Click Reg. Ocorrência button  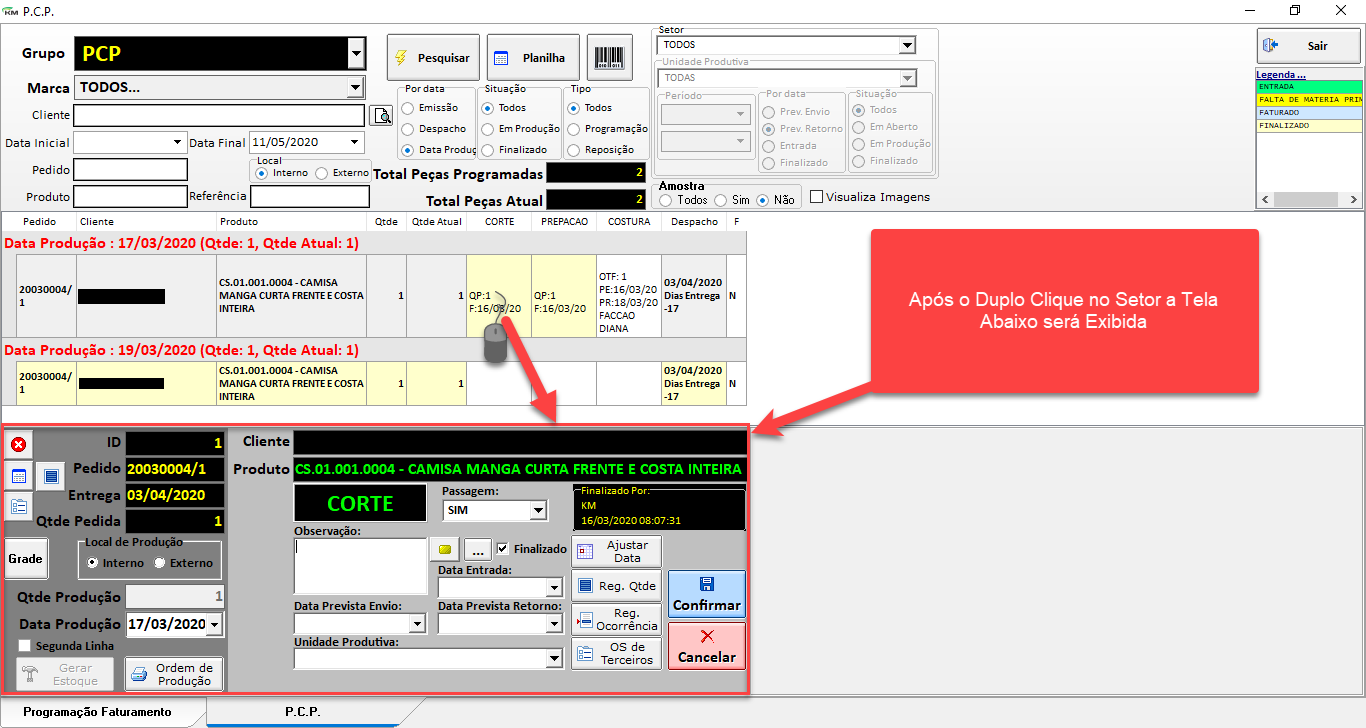(616, 620)
